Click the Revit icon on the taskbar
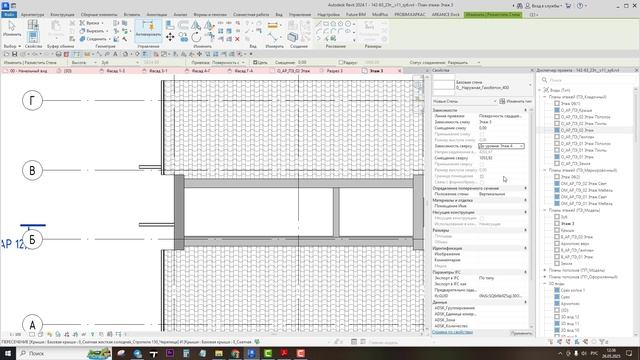The height and width of the screenshot is (360, 640). click(x=251, y=353)
